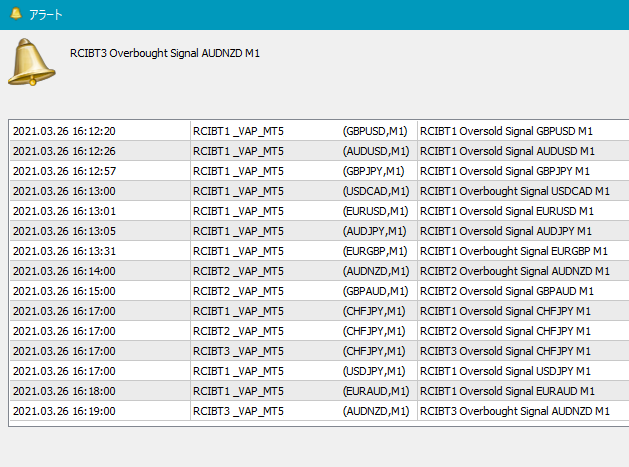Select RCIBT3 _VAP_MT5 source in the 16:19:00 row

point(238,412)
